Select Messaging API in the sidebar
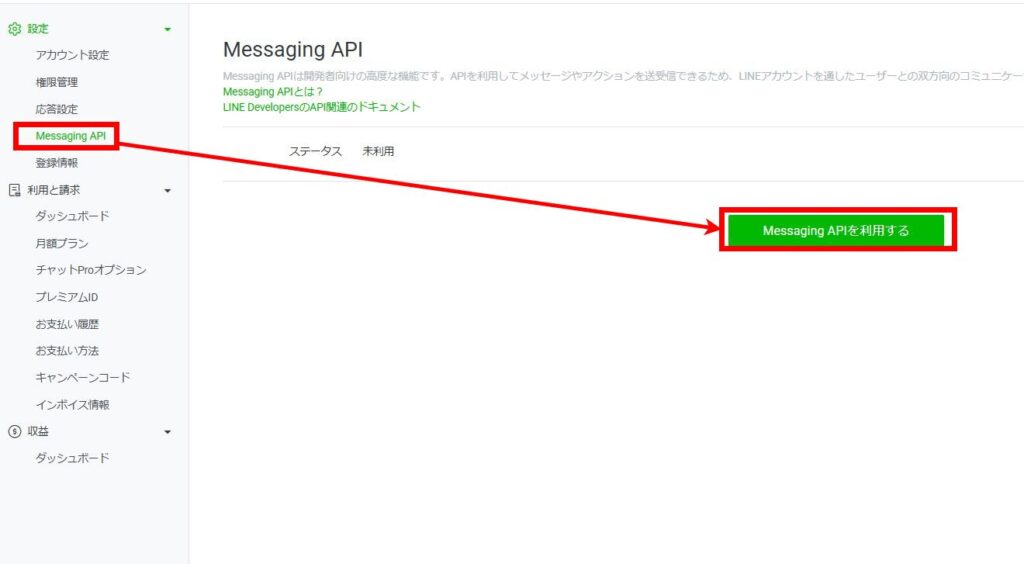Viewport: 1024px width, 564px height. pos(70,136)
